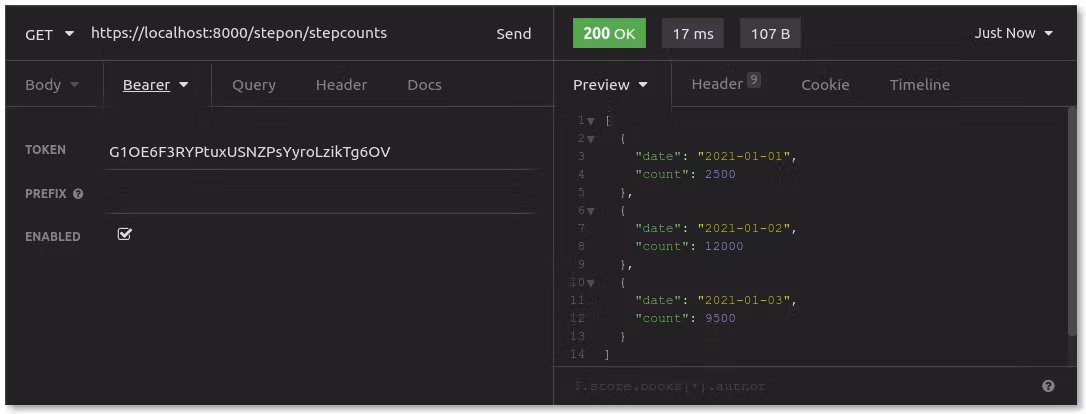Open the Just Now response history dropdown
Screen dimensions: 1086x414
click(x=1014, y=34)
